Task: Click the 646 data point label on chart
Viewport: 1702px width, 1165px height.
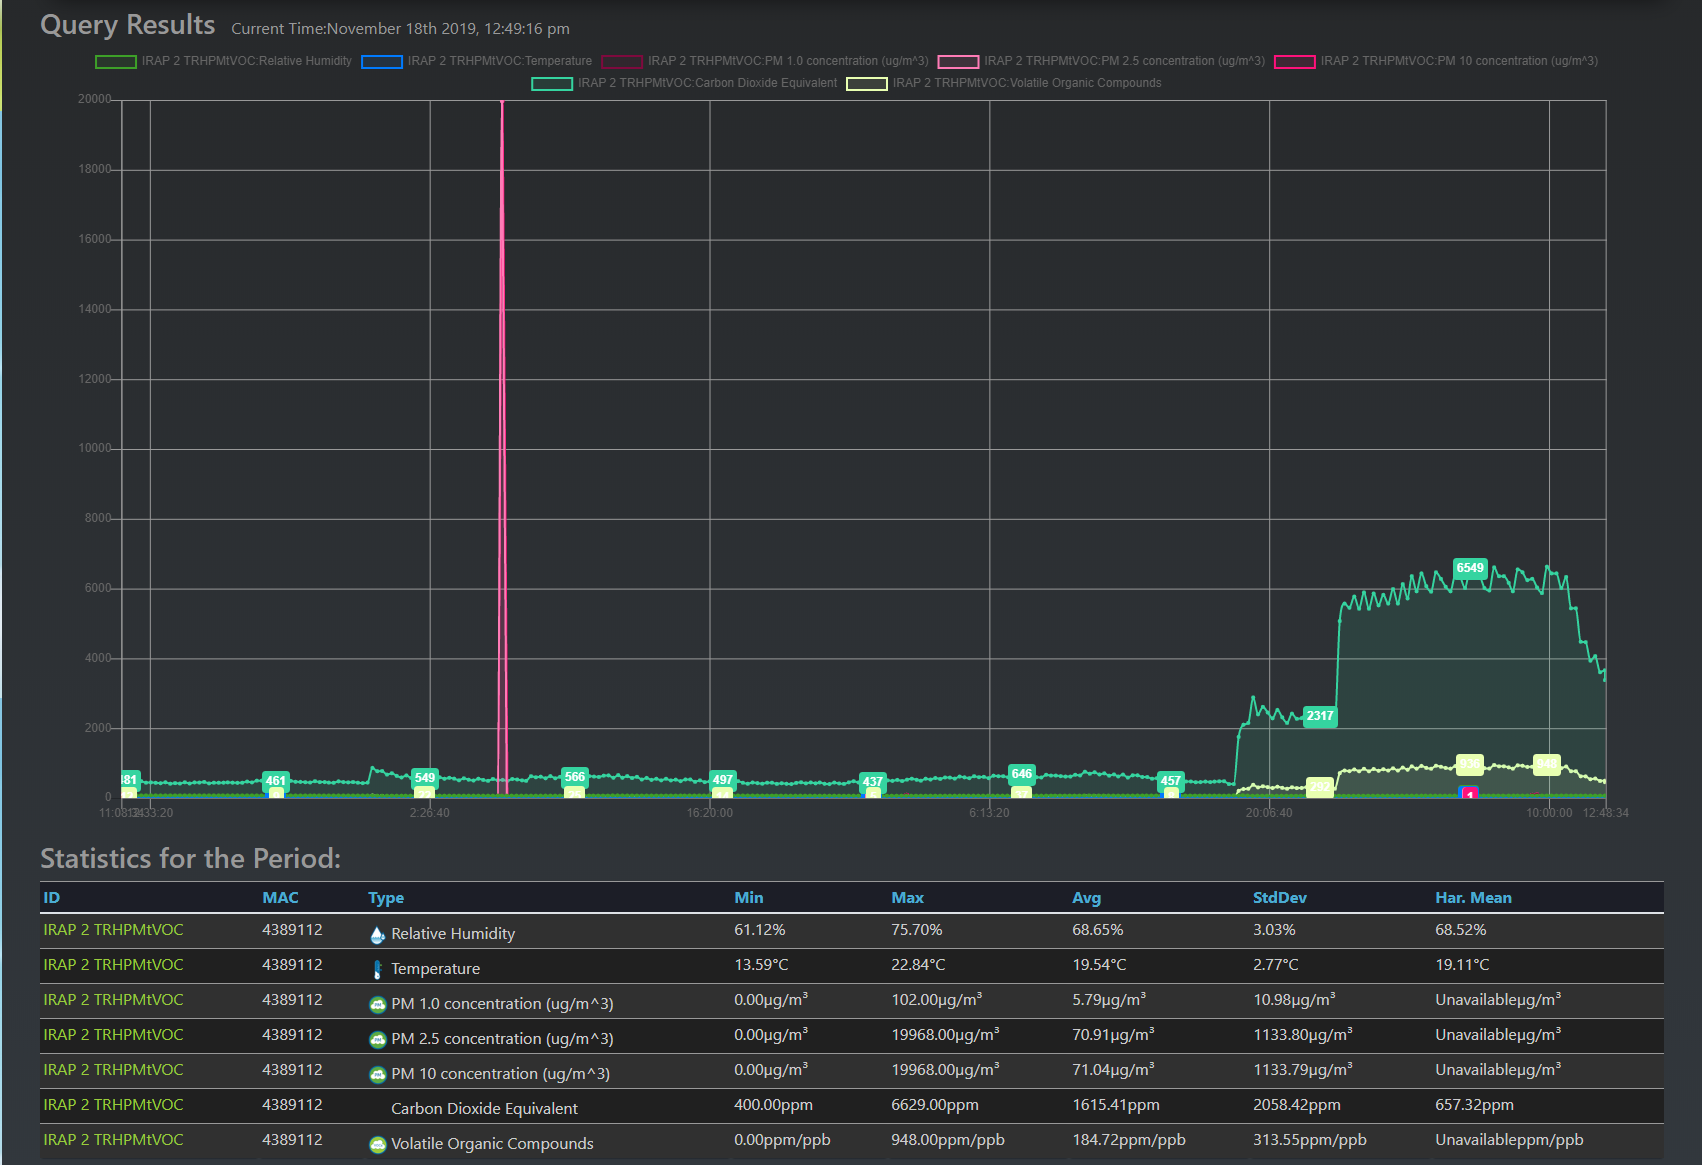Action: point(1021,774)
